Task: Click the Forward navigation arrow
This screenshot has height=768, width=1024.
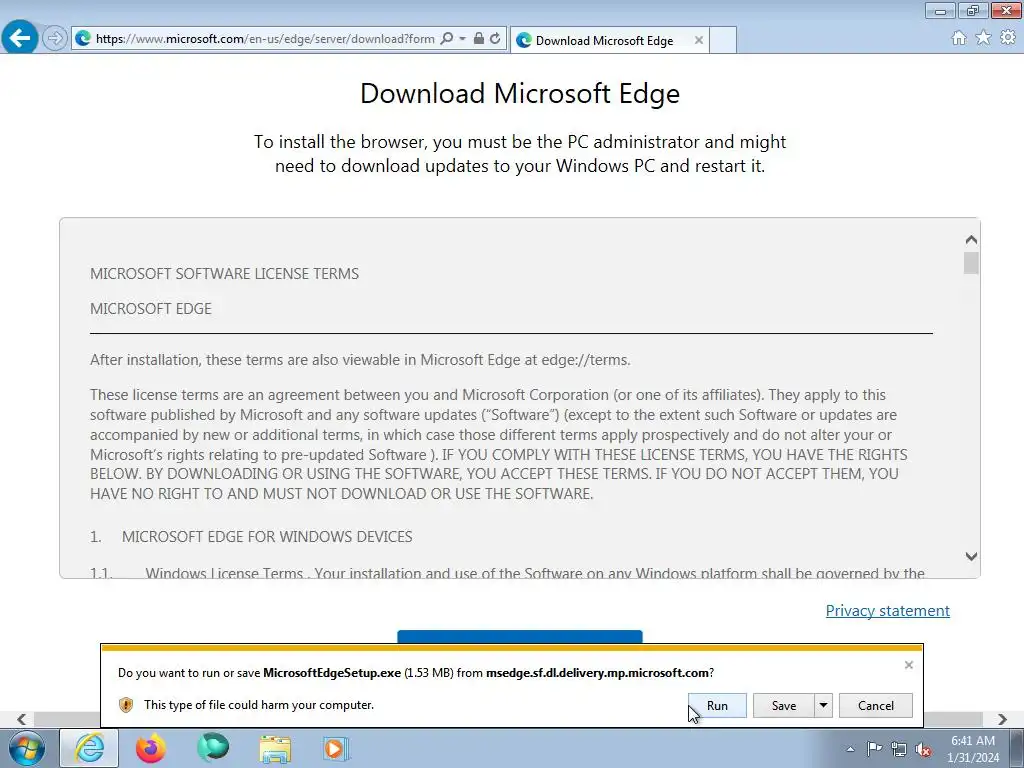Action: click(x=55, y=39)
